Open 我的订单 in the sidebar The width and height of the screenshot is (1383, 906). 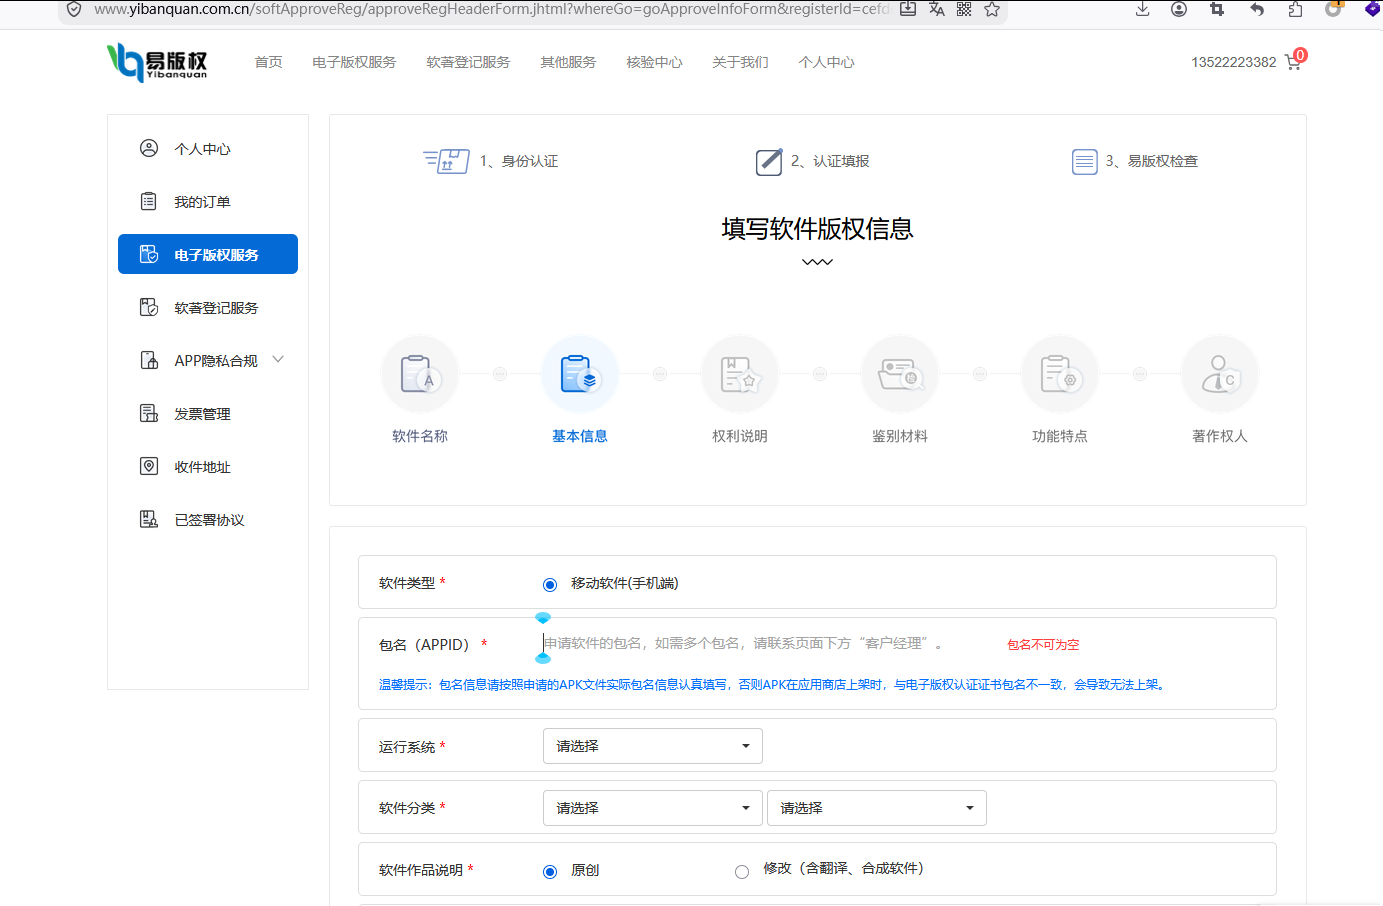(x=208, y=202)
